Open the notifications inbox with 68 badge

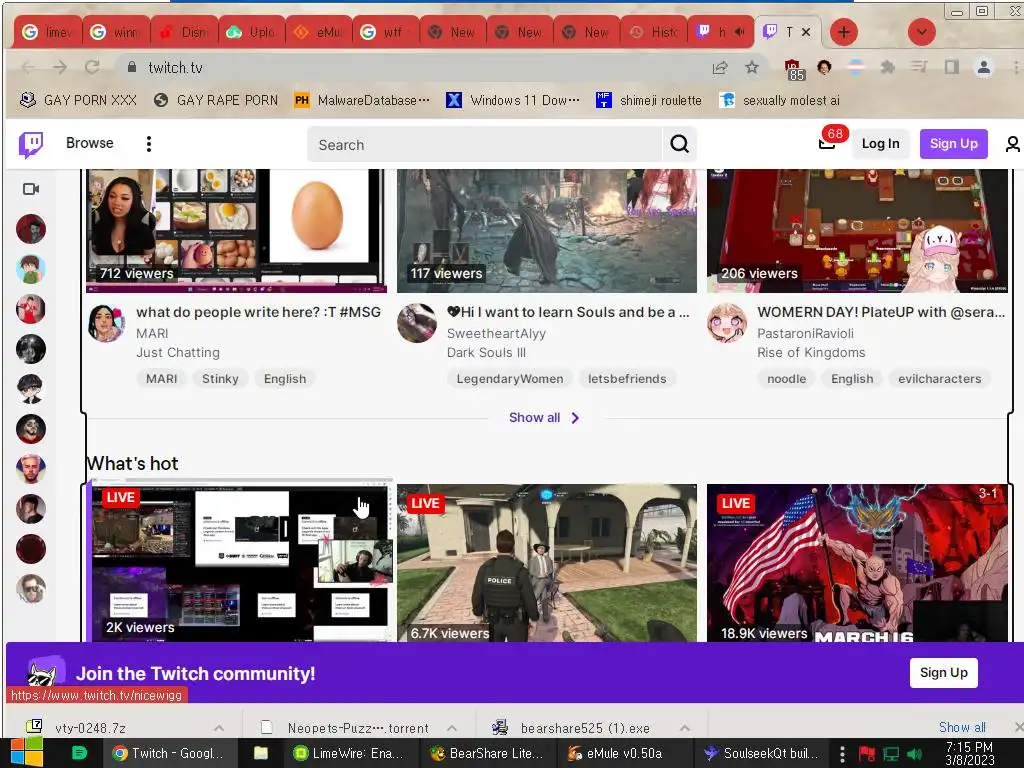[x=827, y=143]
